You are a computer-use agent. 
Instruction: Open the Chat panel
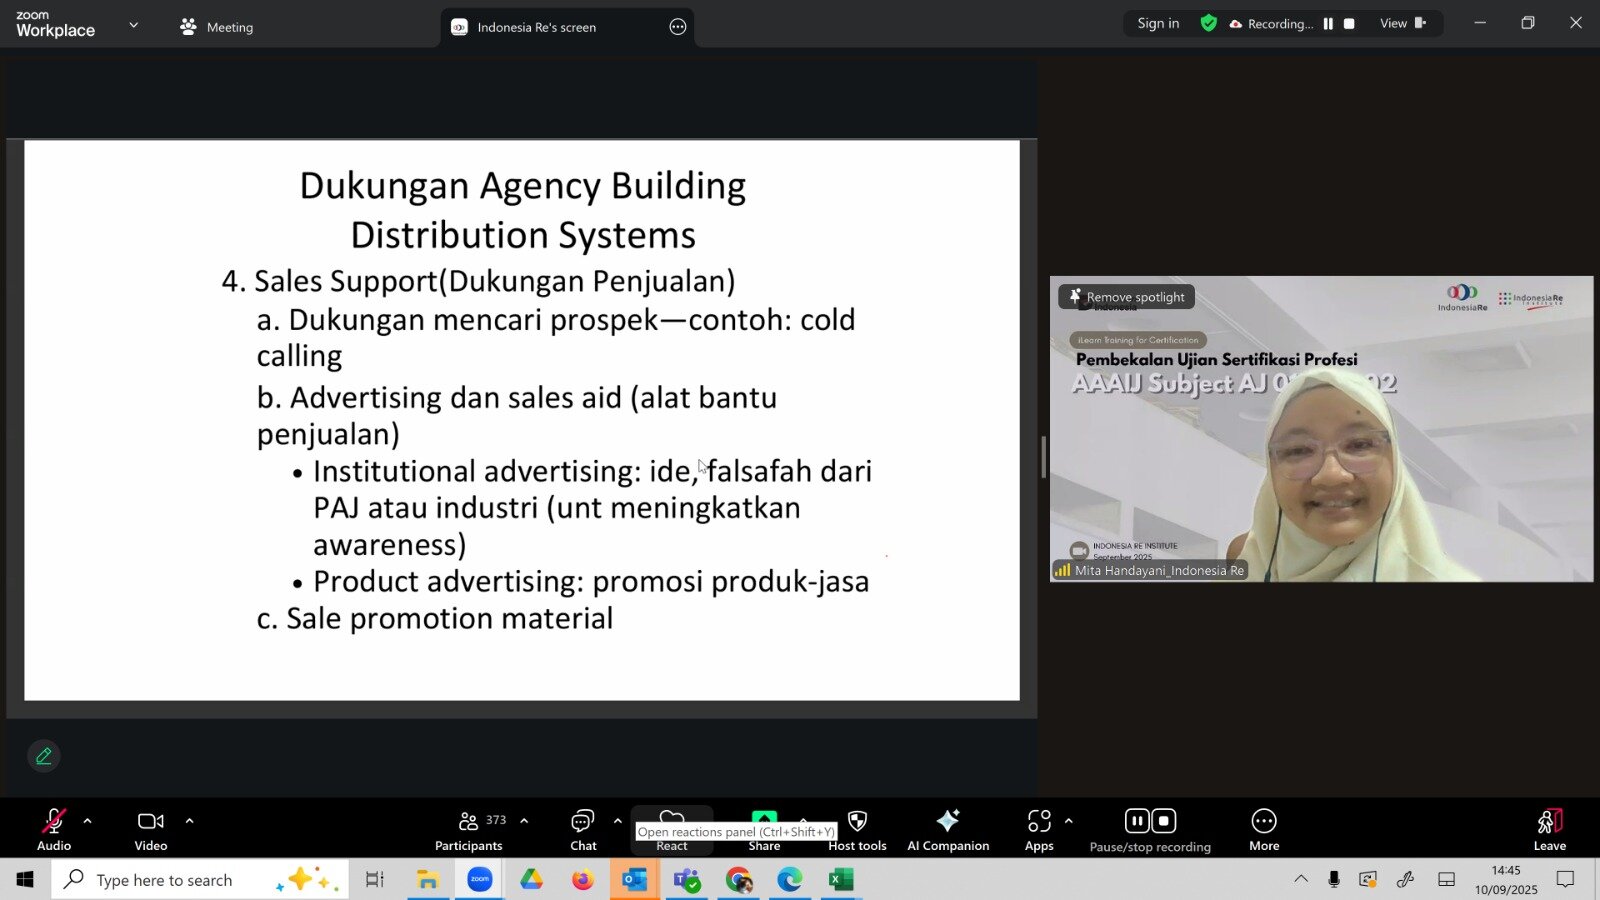pyautogui.click(x=583, y=830)
